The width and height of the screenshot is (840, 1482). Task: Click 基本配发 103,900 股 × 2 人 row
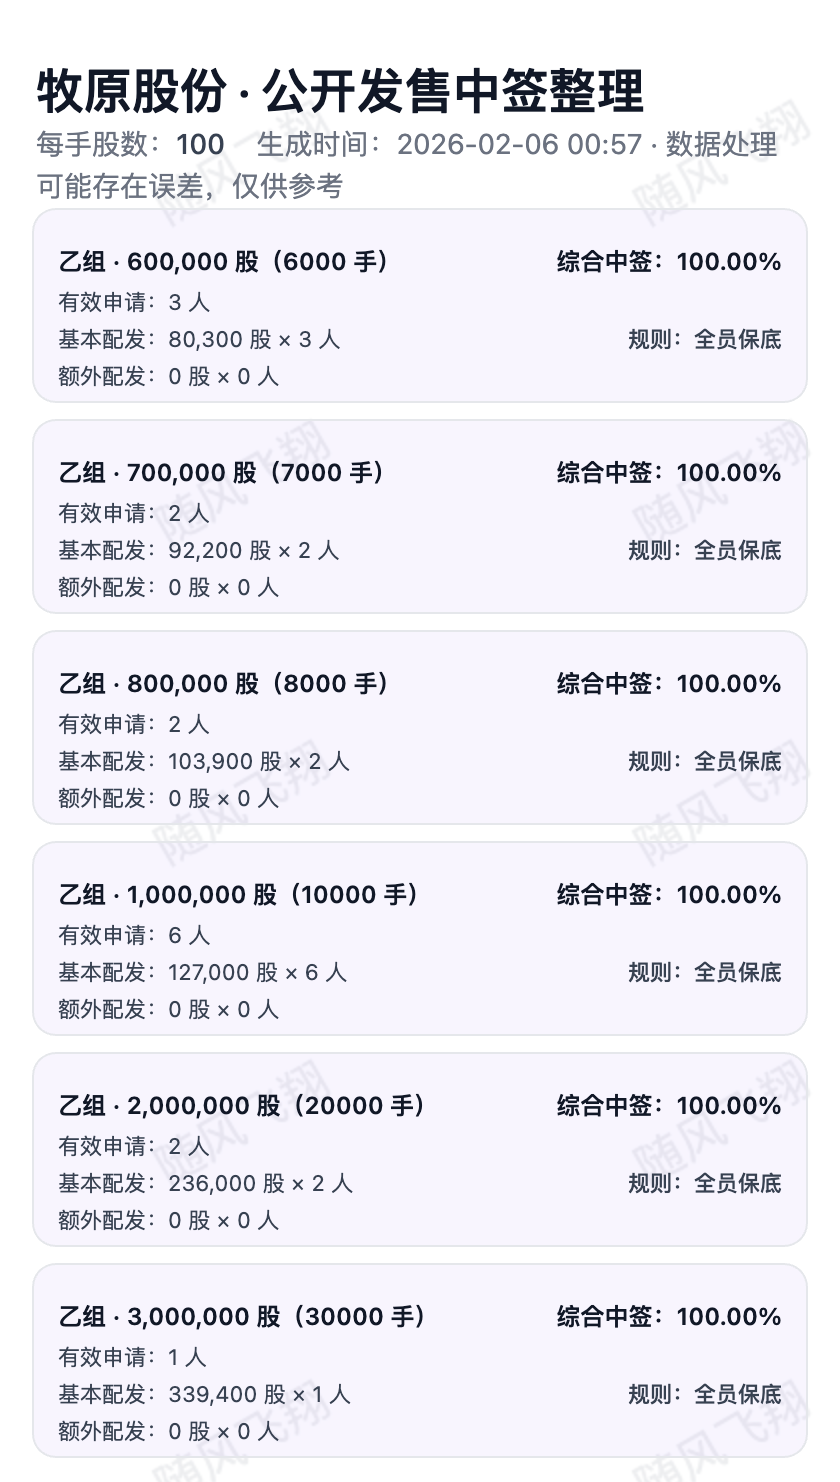[x=204, y=762]
